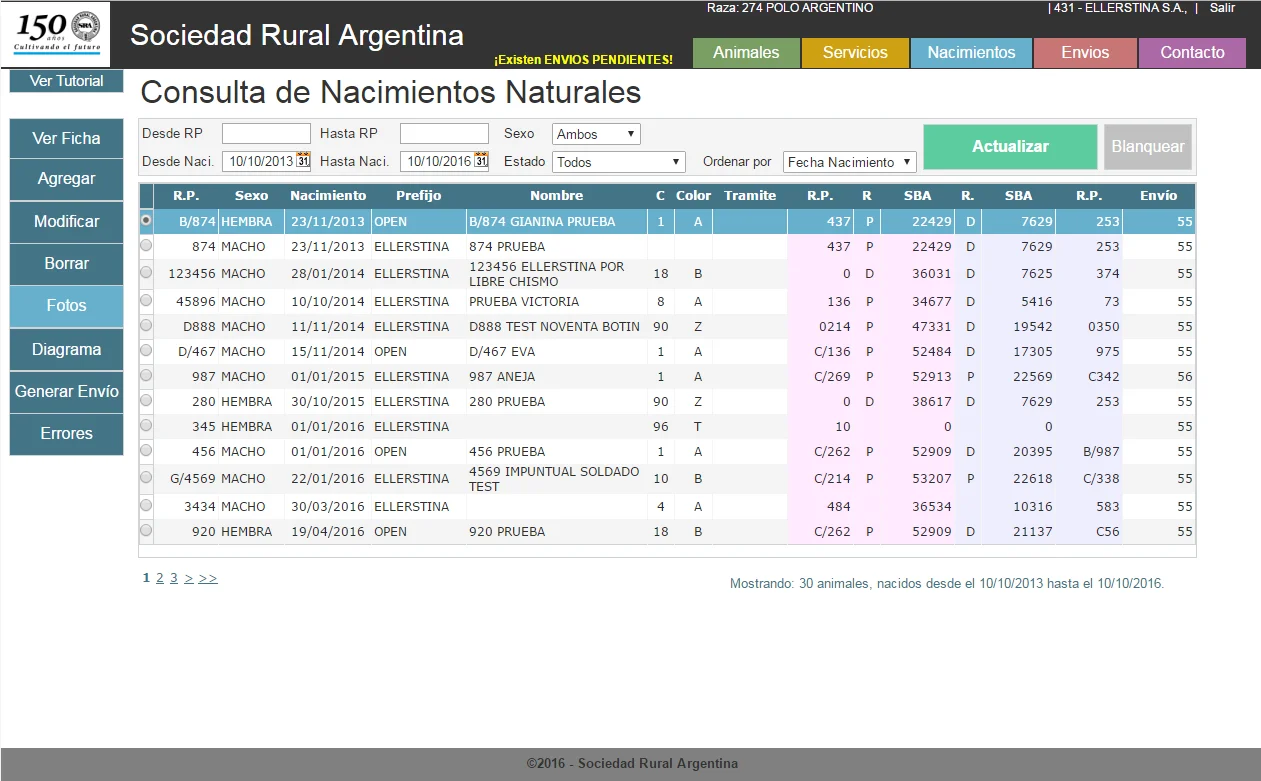Switch to the Nacimientos menu tab

pyautogui.click(x=971, y=53)
